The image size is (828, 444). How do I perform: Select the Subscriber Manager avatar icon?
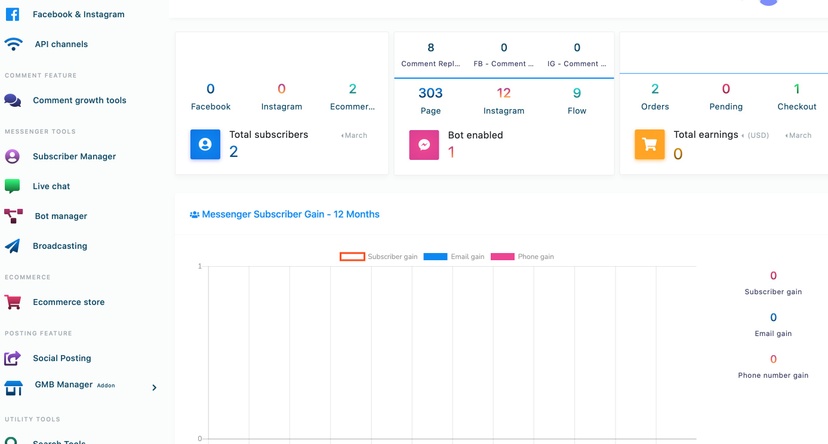(12, 156)
